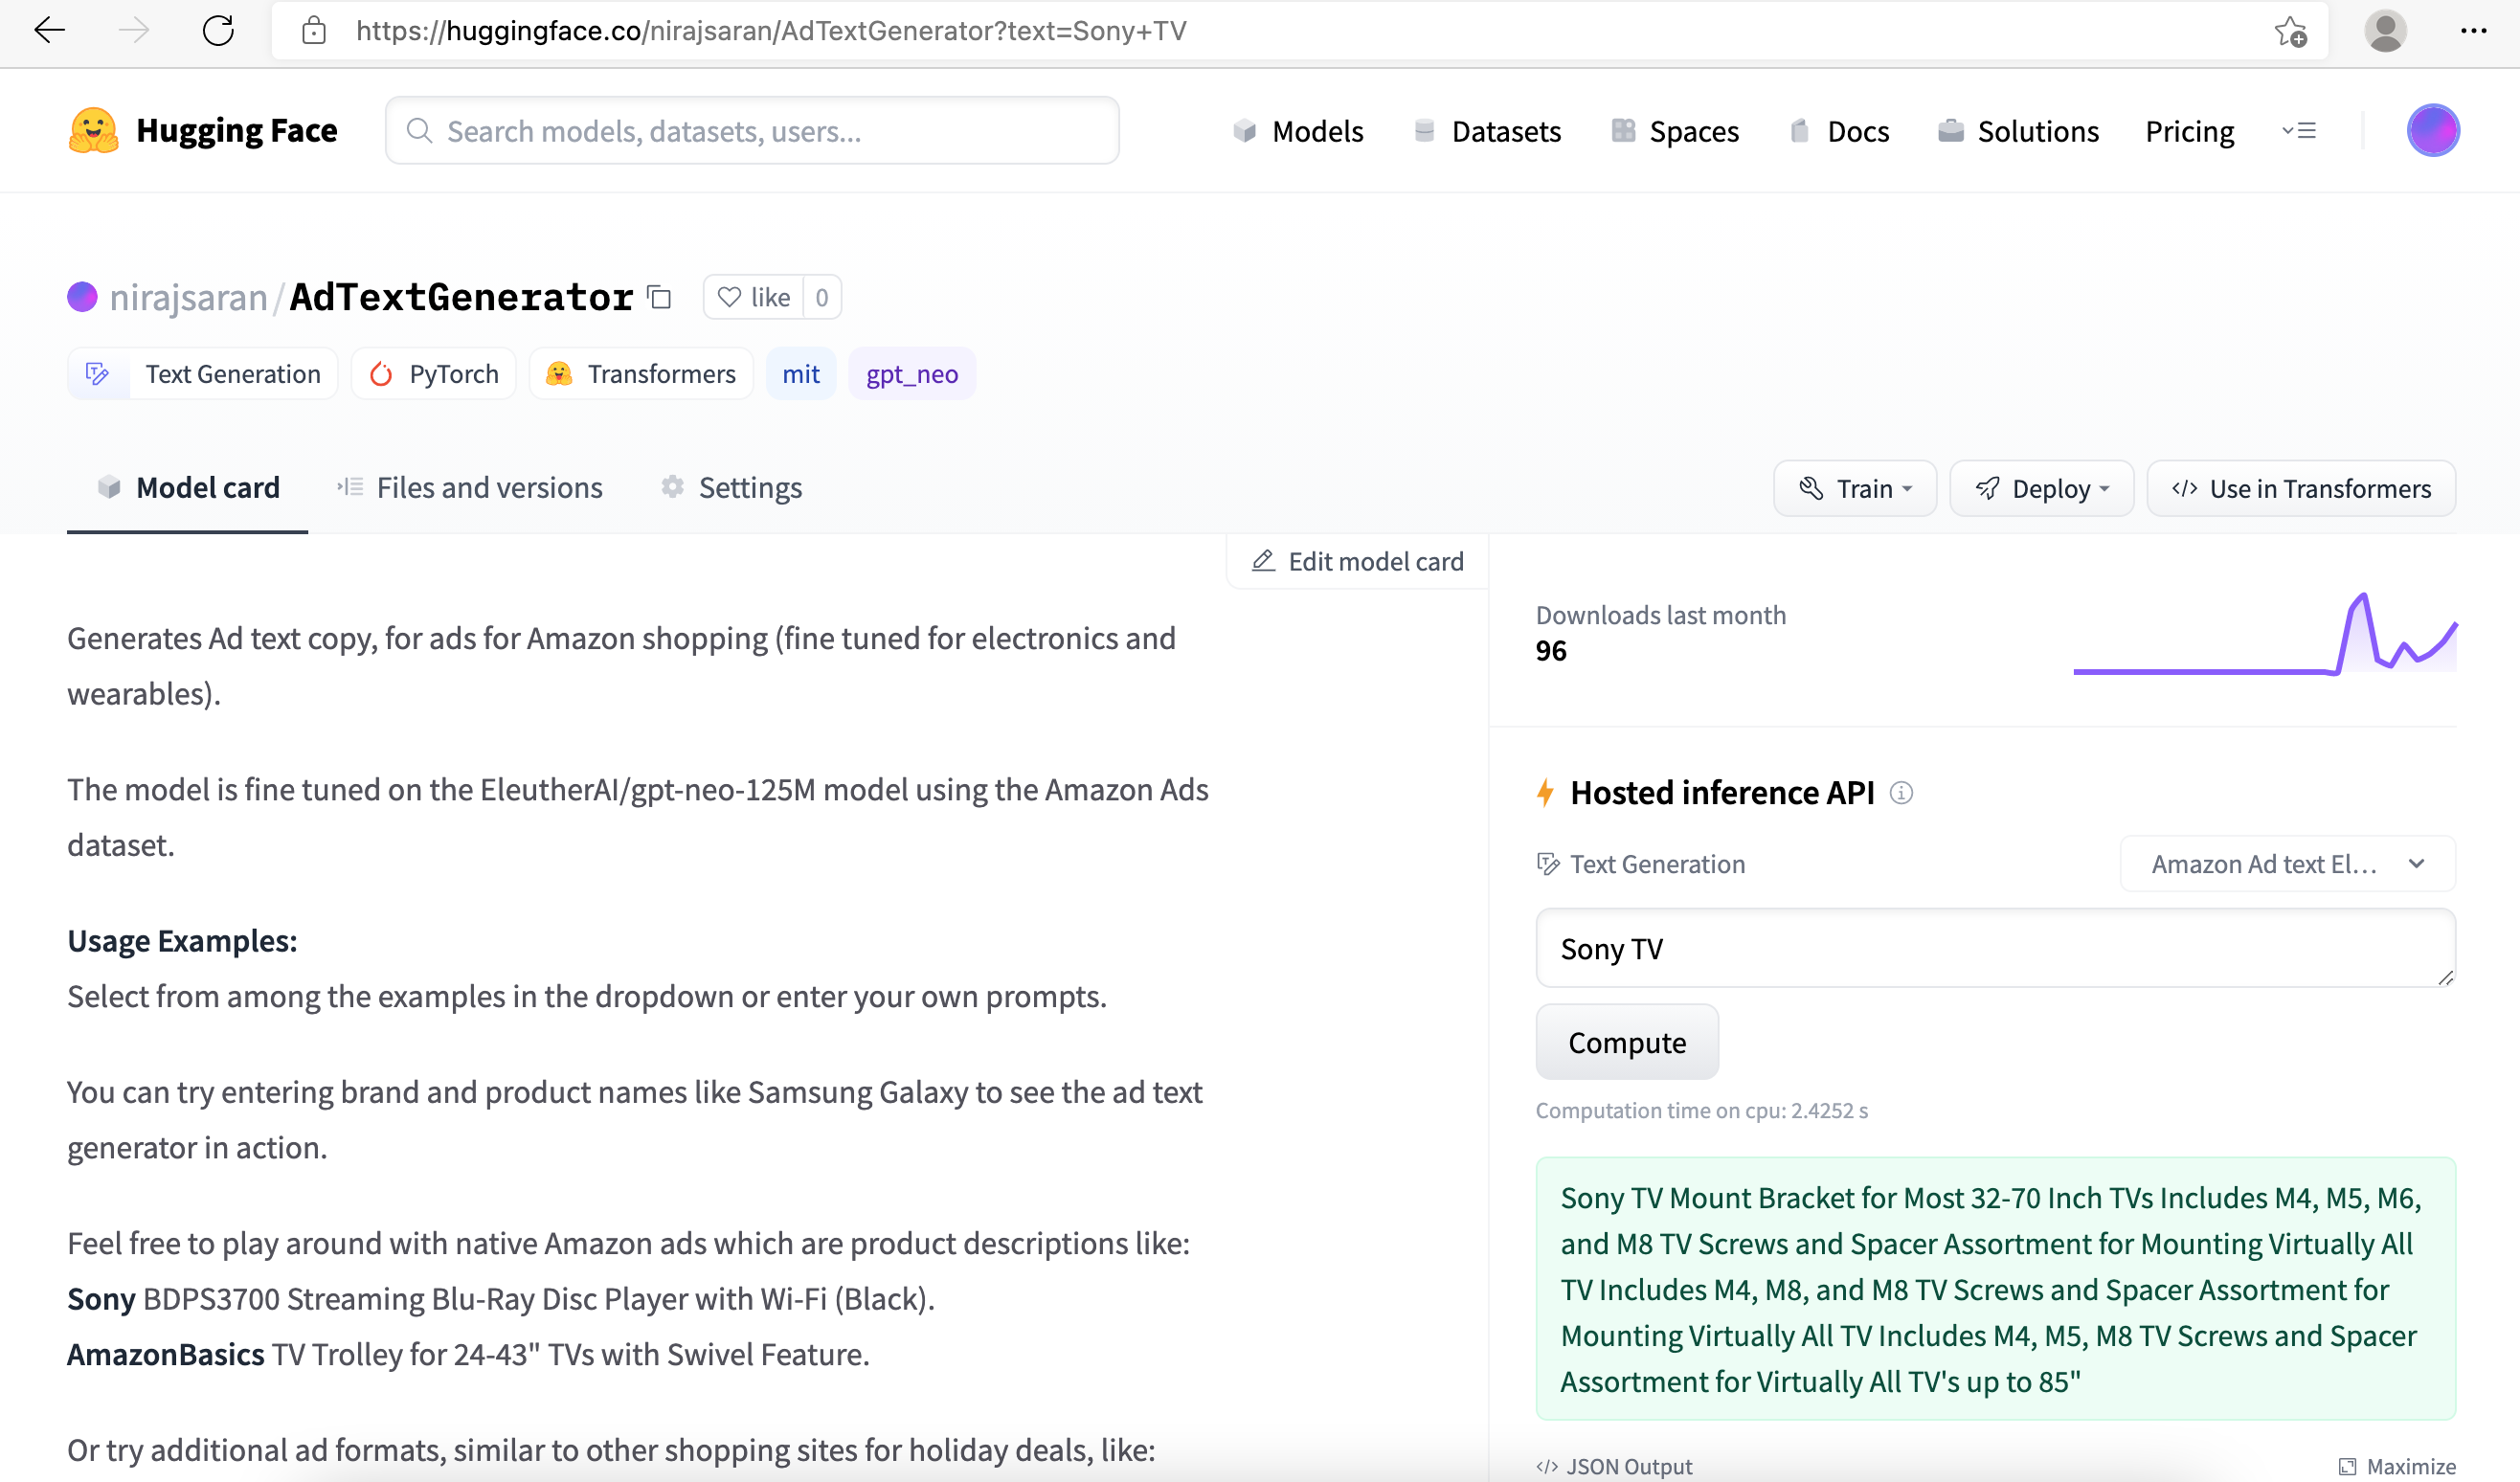Click the downloads sparkline chart
2520x1482 pixels.
2265,634
